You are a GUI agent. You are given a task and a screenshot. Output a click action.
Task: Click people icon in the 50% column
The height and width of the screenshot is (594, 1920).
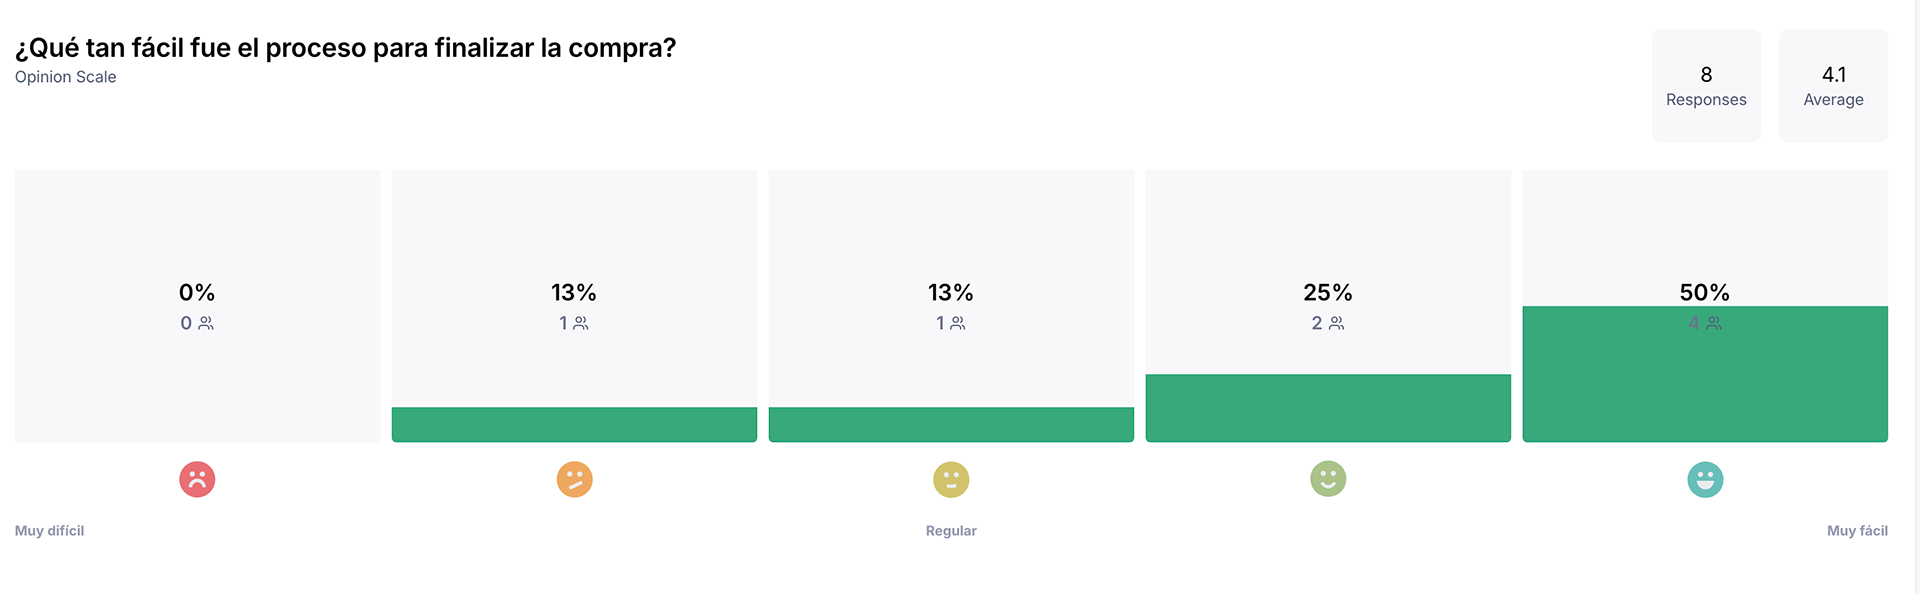point(1714,323)
